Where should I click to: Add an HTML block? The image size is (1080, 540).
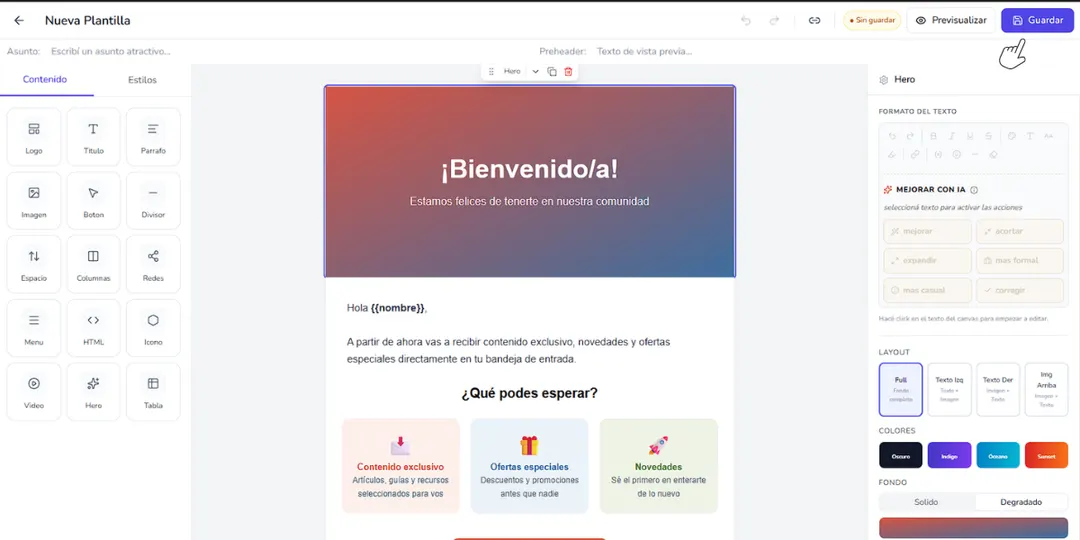[x=94, y=328]
